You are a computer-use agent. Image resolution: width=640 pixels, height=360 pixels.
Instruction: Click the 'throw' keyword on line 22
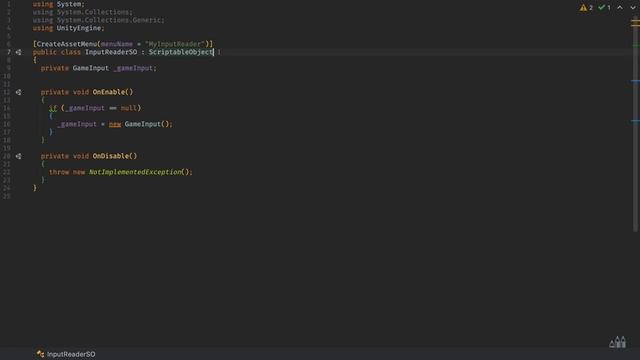coord(59,172)
